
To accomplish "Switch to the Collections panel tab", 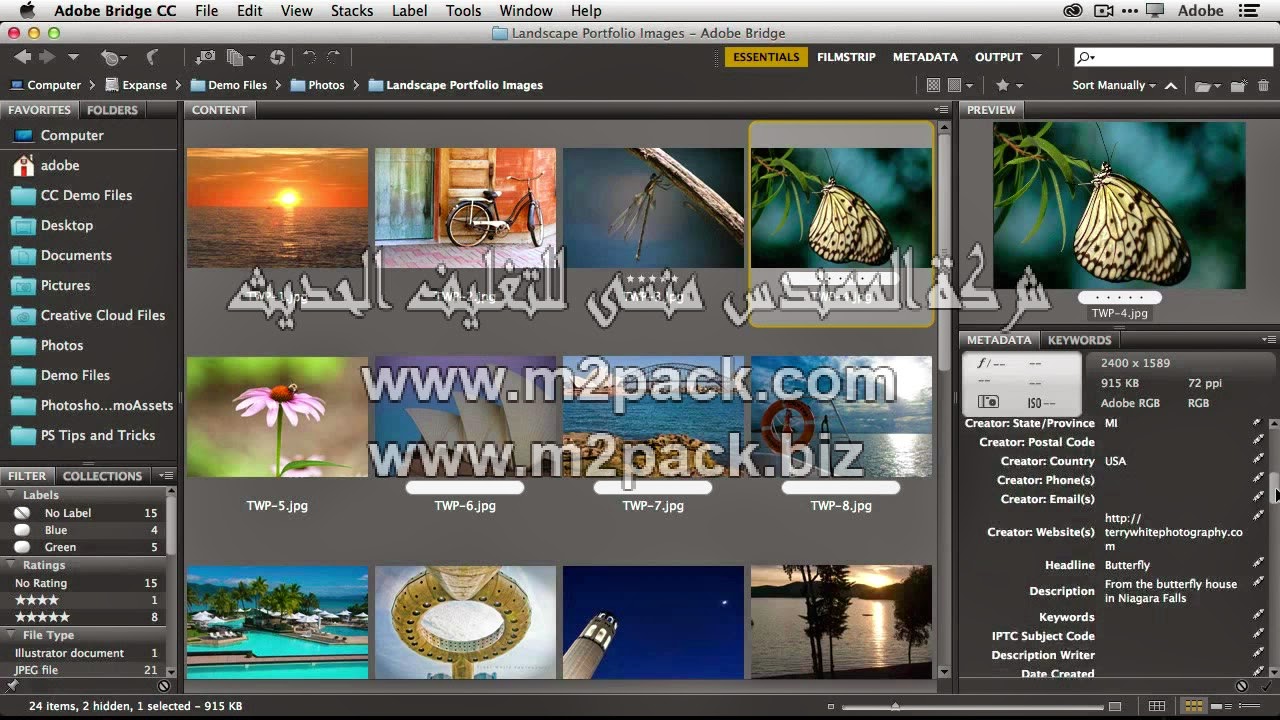I will [103, 476].
